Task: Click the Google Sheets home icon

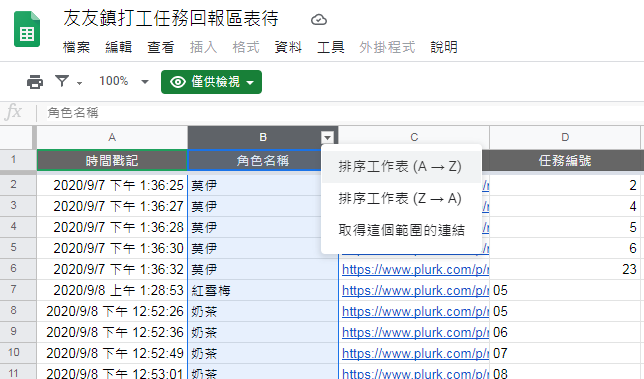Action: 27,30
